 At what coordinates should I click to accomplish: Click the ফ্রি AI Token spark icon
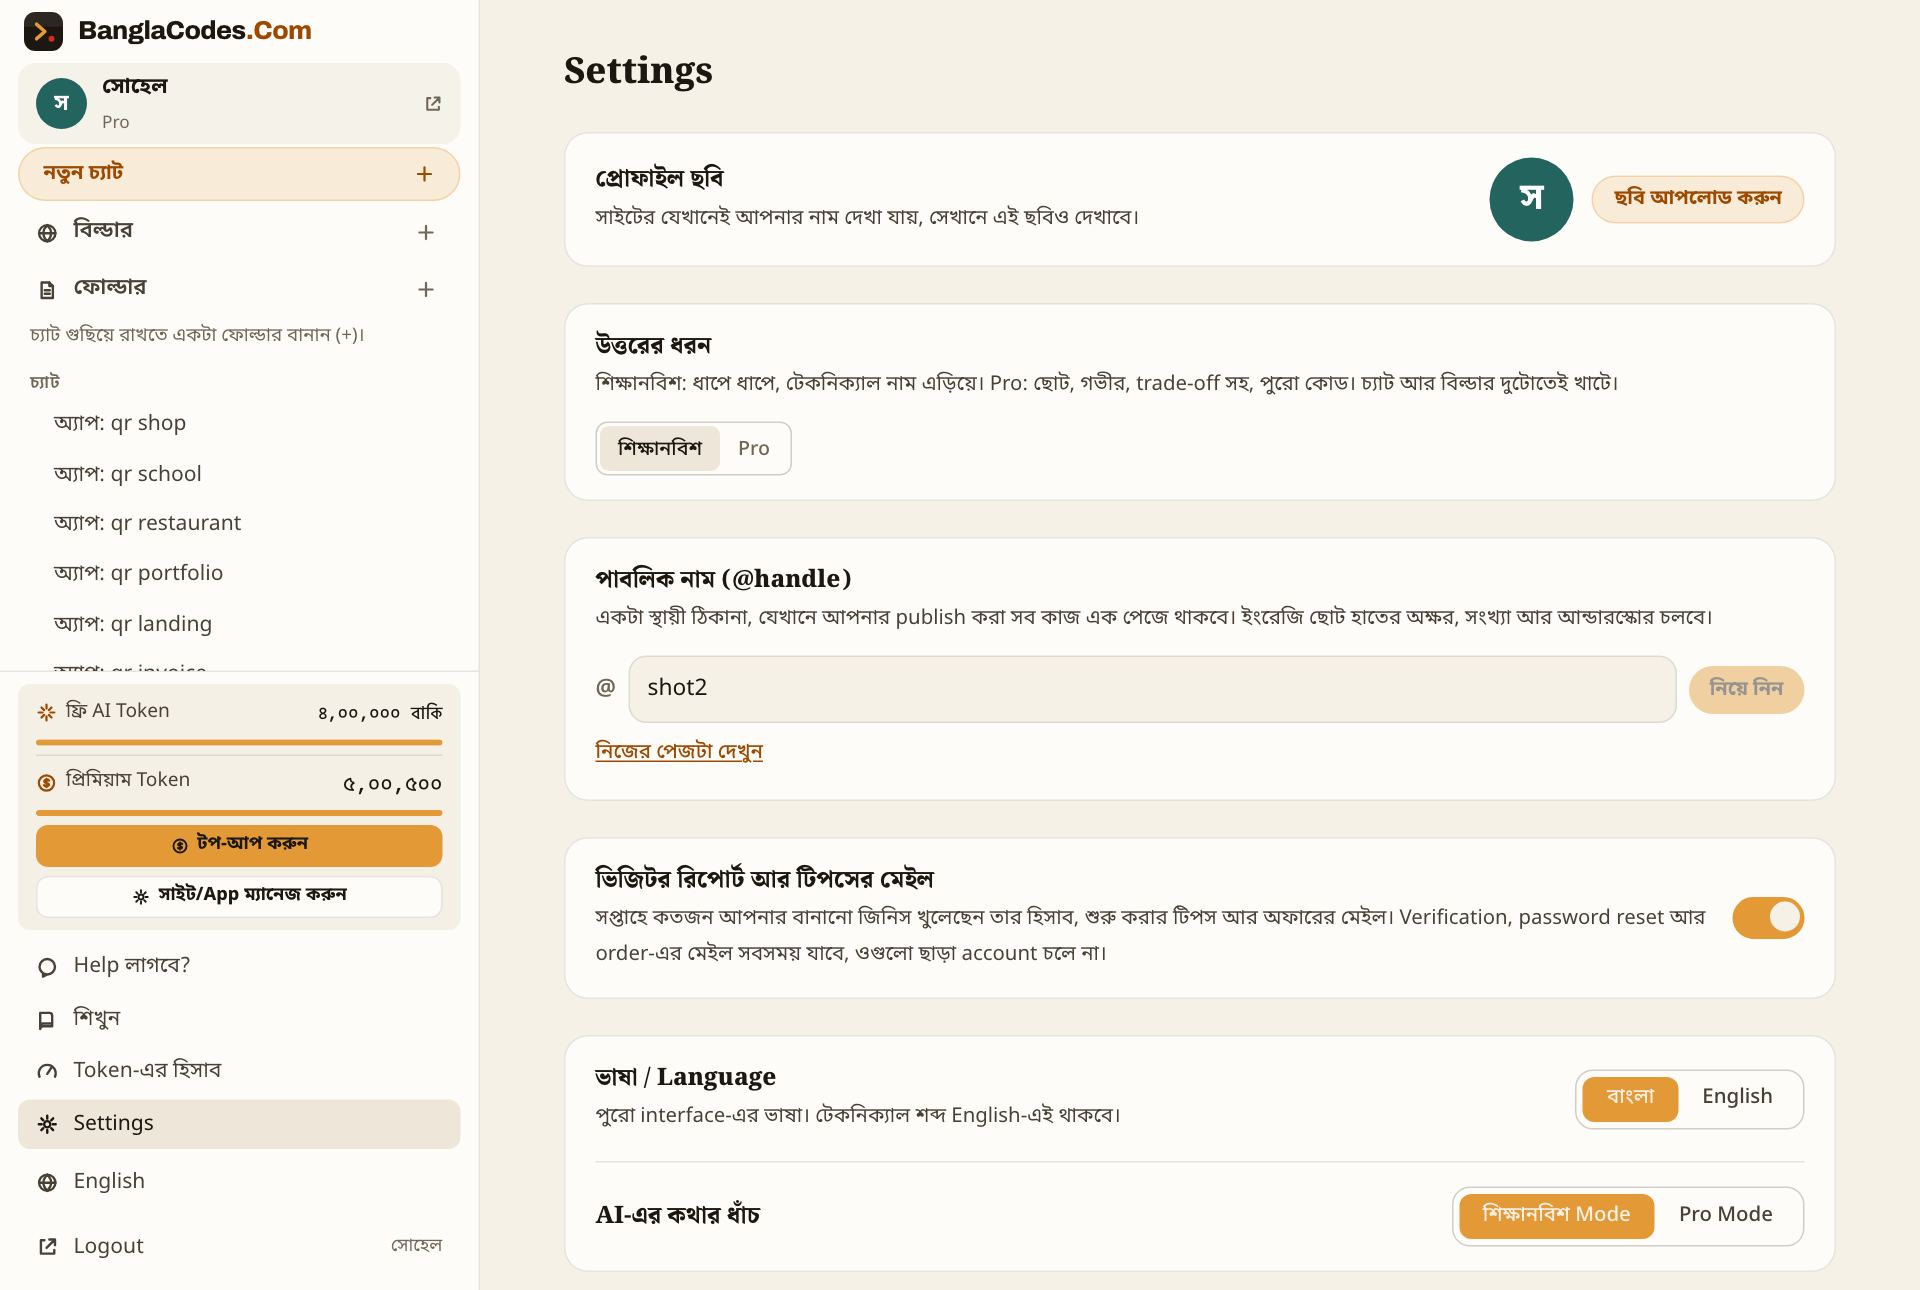[46, 712]
